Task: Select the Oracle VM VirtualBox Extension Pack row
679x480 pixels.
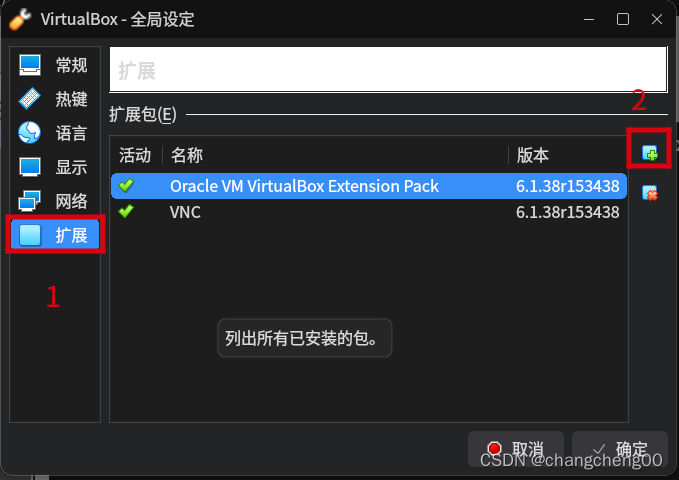Action: (369, 186)
